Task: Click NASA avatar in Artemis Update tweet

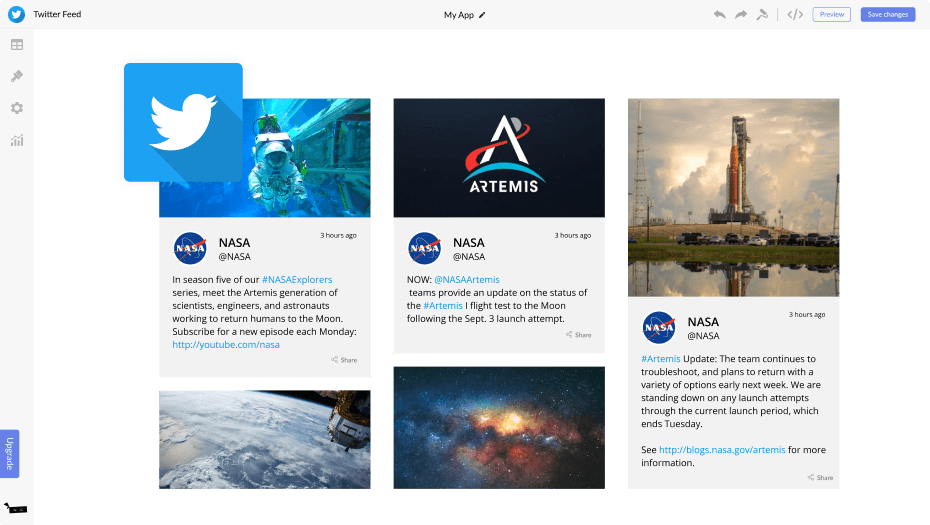Action: point(659,327)
